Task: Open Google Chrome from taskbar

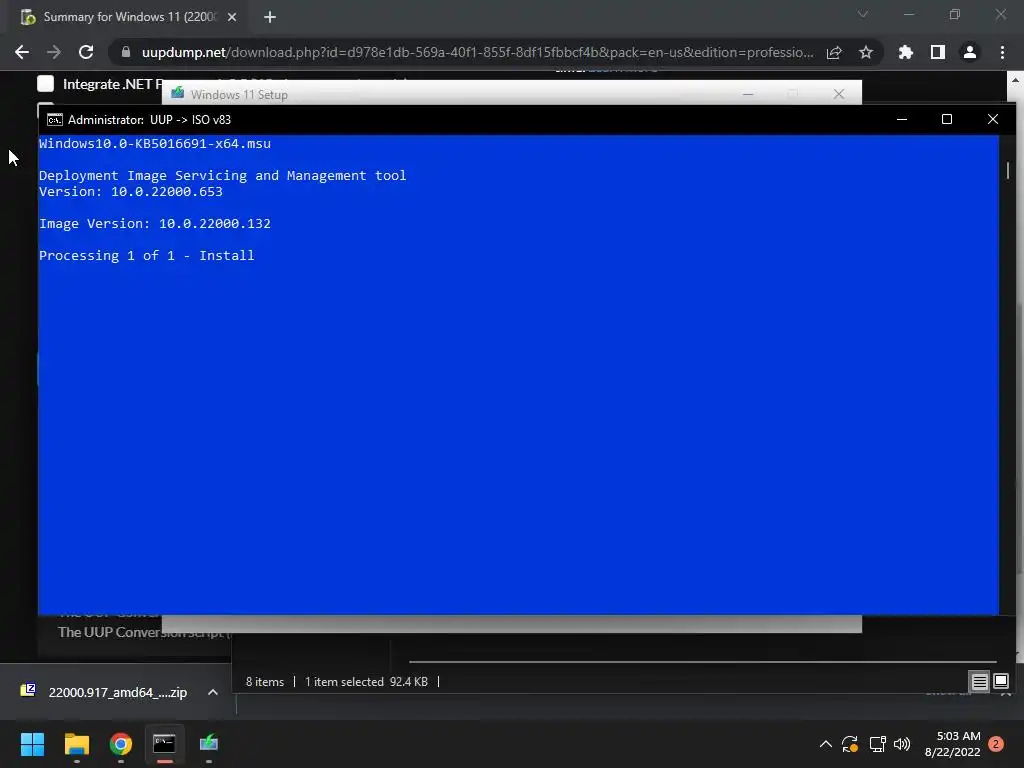Action: pos(121,743)
